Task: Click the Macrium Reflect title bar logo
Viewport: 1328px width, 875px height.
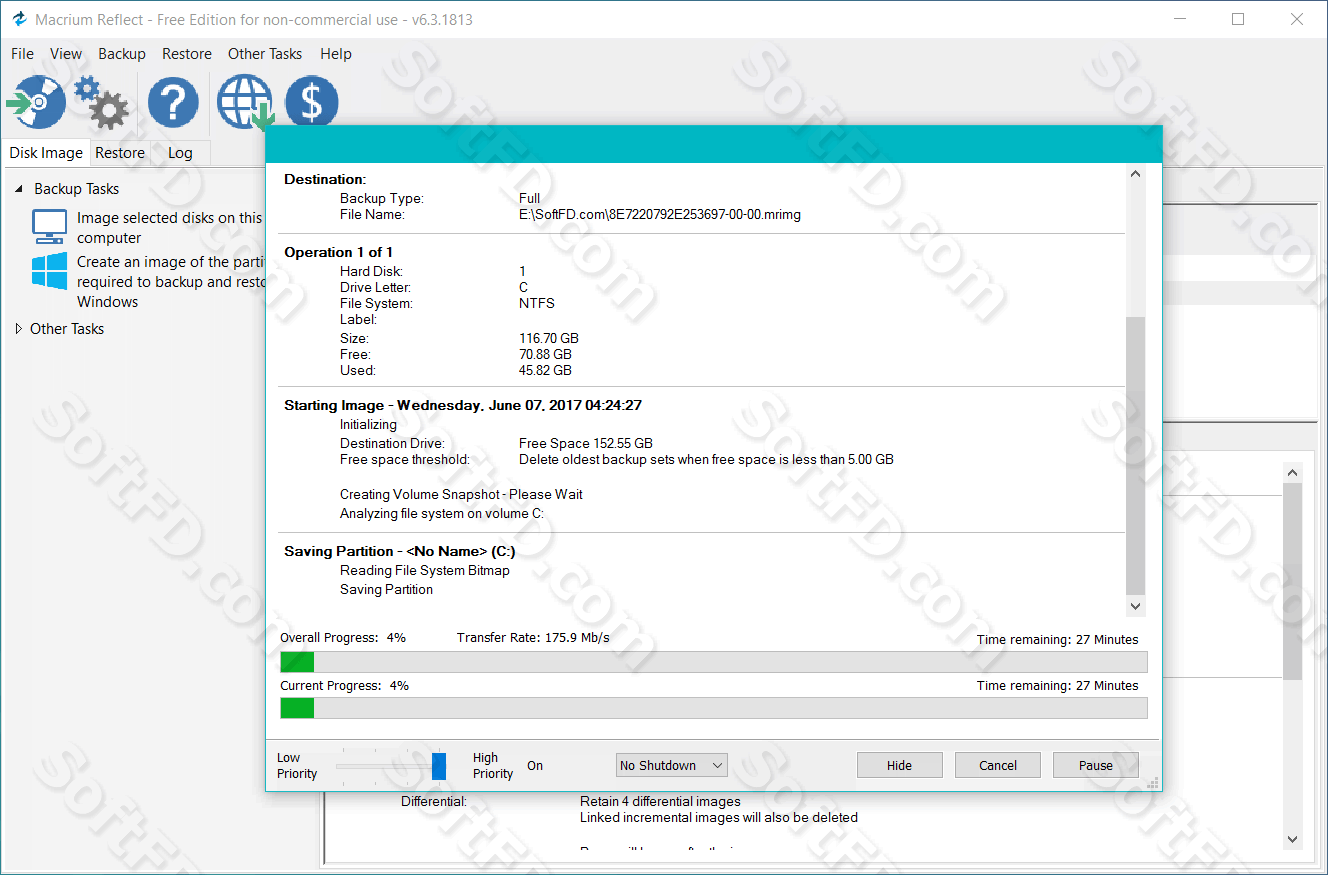Action: click(x=19, y=19)
